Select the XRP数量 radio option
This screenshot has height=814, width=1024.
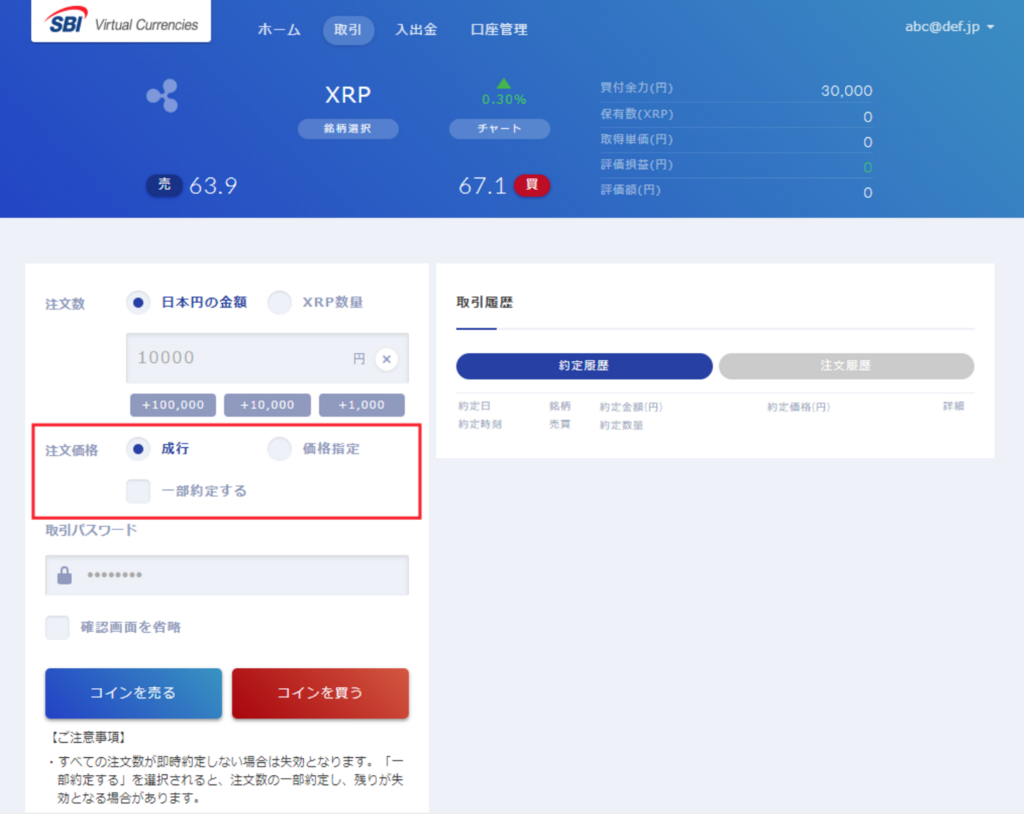[280, 302]
